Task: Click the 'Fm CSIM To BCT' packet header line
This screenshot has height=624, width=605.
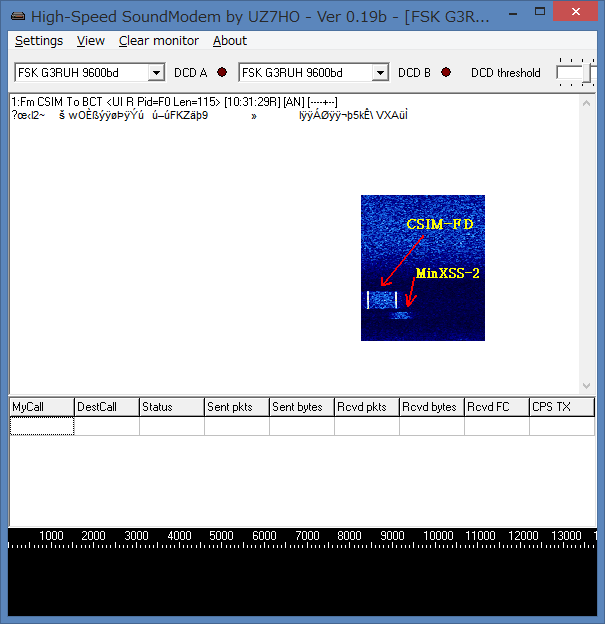Action: tap(174, 102)
